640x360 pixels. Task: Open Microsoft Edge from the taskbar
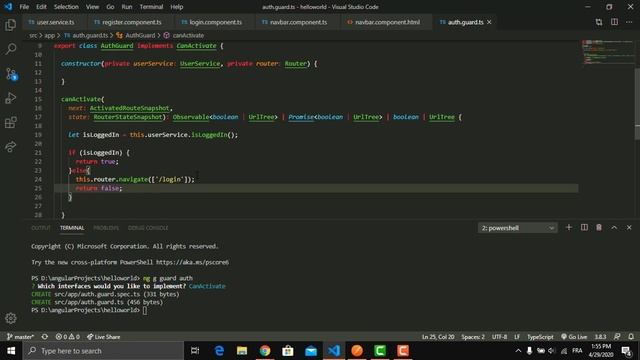(219, 351)
